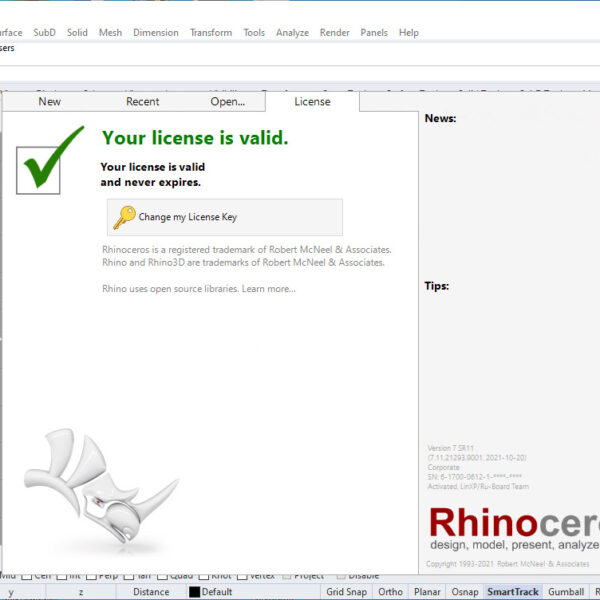
Task: Open the Tools menu
Action: [x=254, y=33]
